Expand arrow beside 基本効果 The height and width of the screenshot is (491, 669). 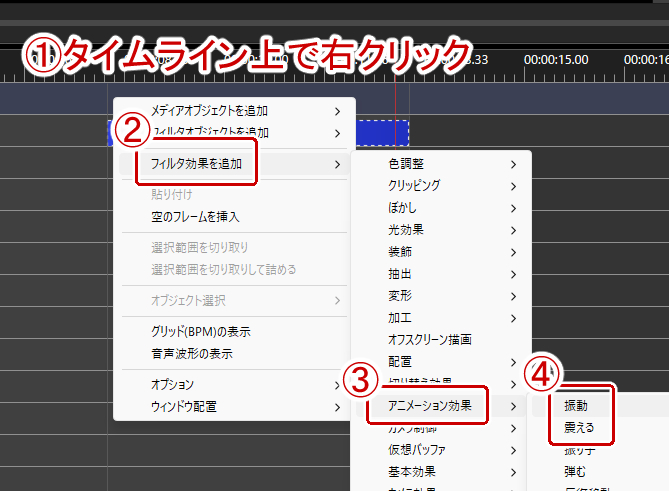(x=514, y=473)
